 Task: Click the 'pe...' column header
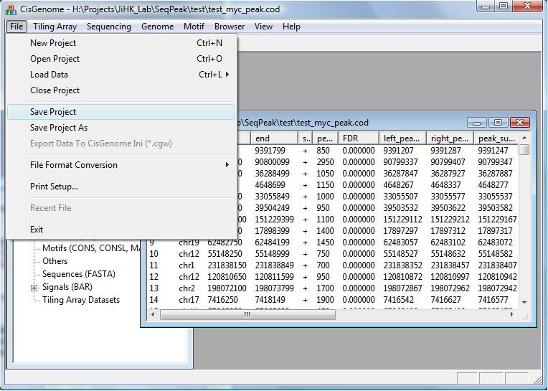point(325,138)
